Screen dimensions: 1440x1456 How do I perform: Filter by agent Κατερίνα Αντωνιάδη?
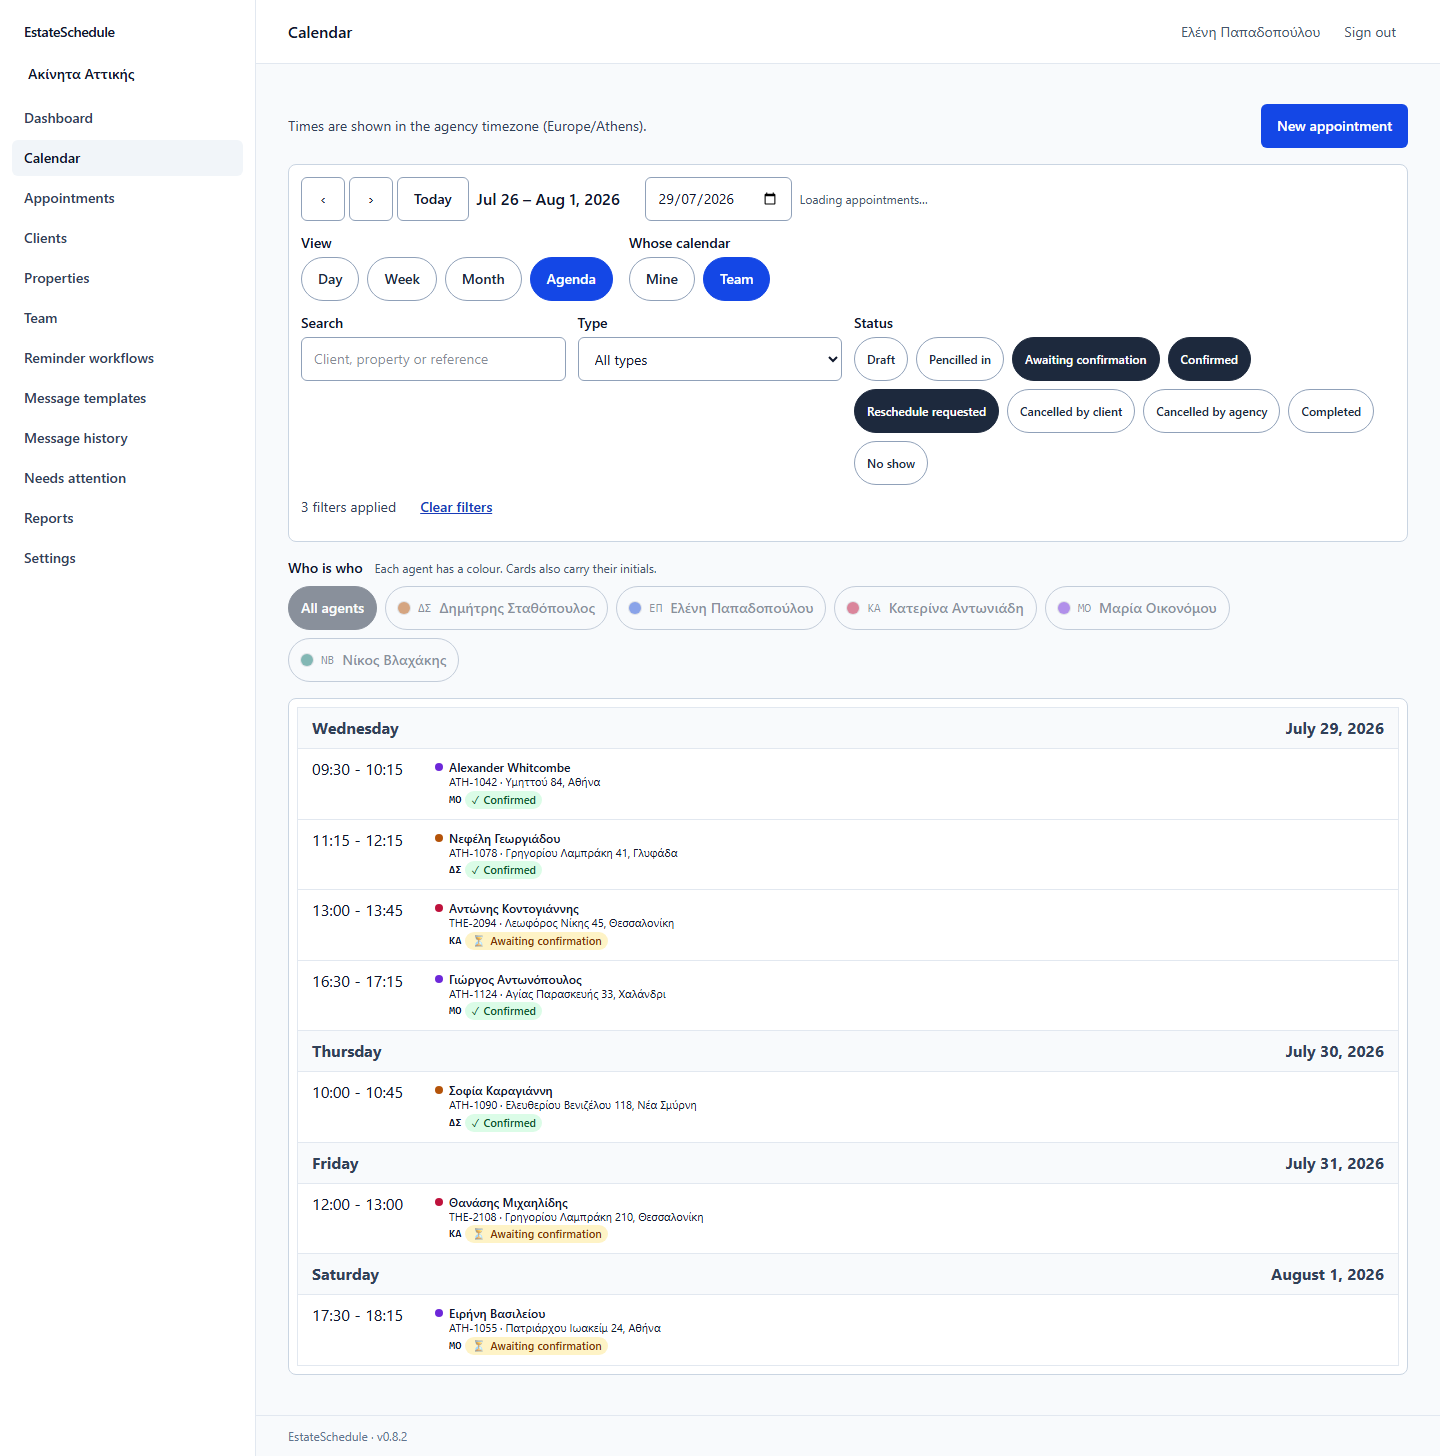point(935,608)
